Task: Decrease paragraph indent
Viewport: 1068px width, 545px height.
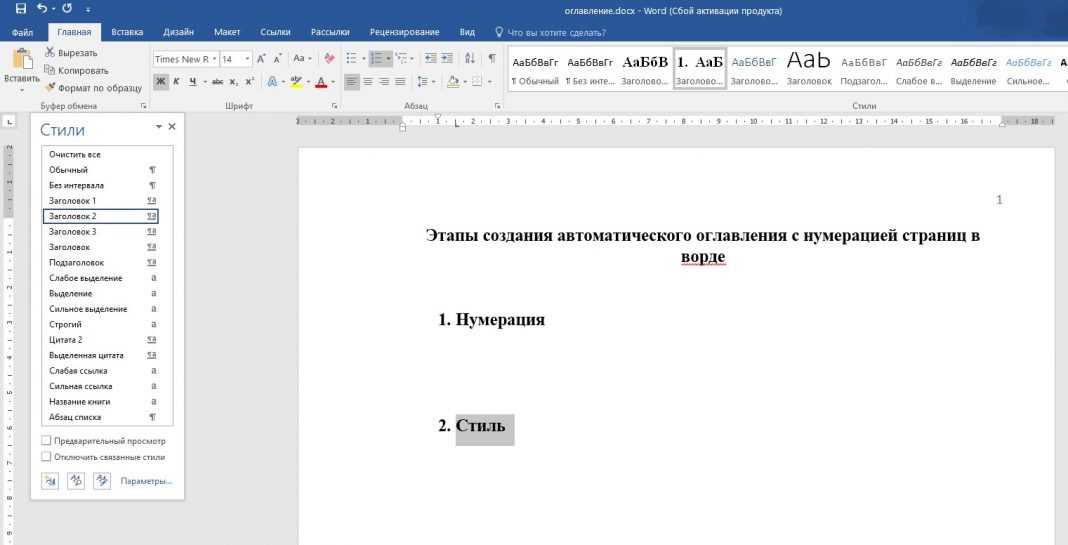Action: [430, 59]
